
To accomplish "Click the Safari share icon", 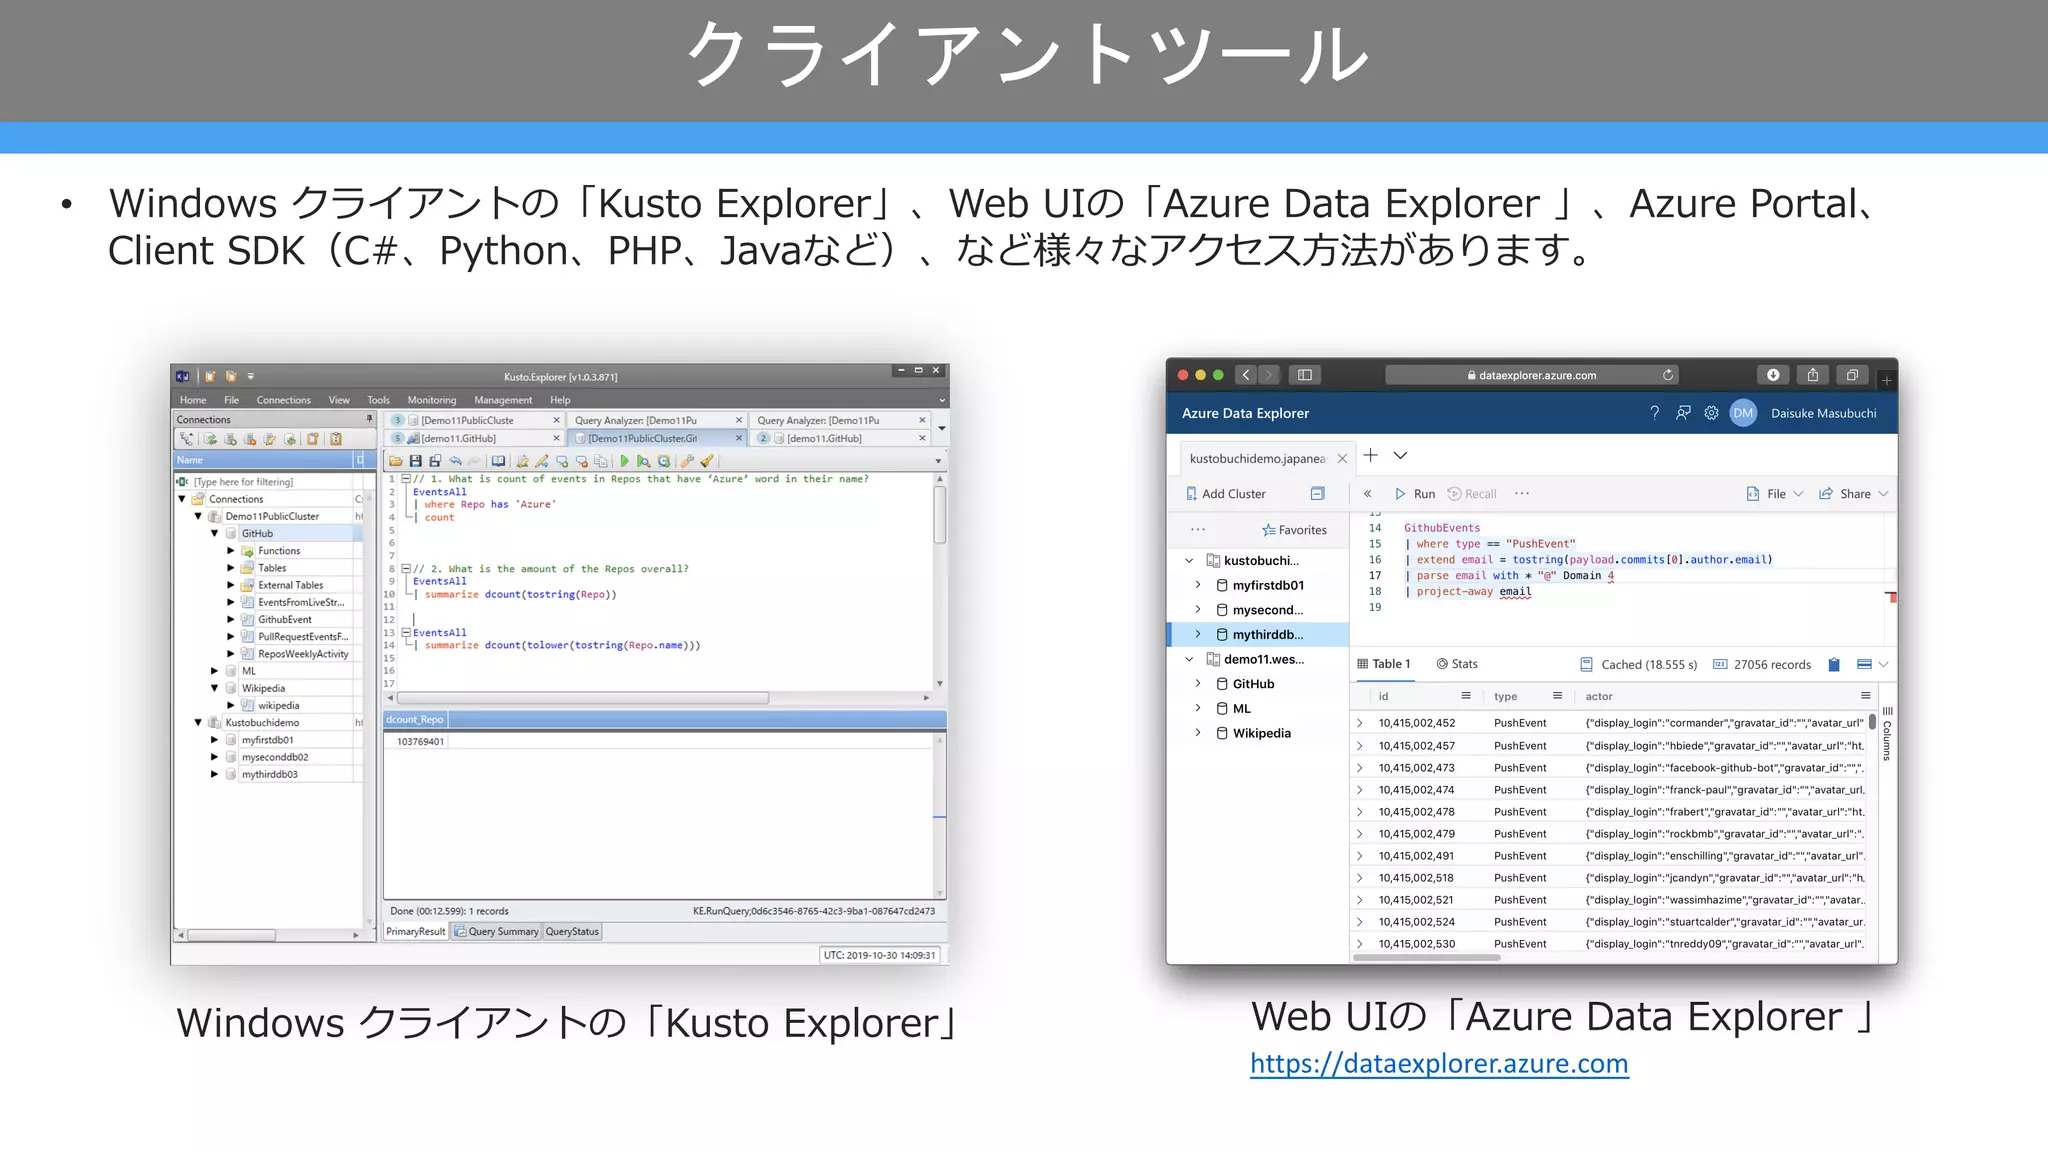I will (x=1813, y=375).
